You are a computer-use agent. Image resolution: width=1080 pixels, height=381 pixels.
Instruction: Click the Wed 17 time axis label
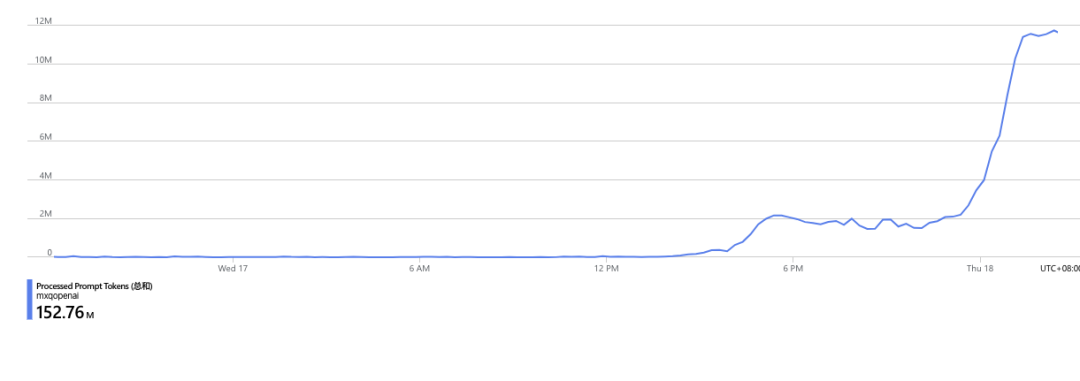coord(232,268)
